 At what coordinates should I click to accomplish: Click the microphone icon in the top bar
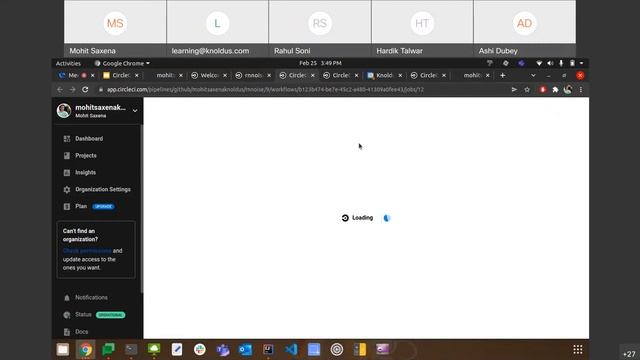point(561,63)
